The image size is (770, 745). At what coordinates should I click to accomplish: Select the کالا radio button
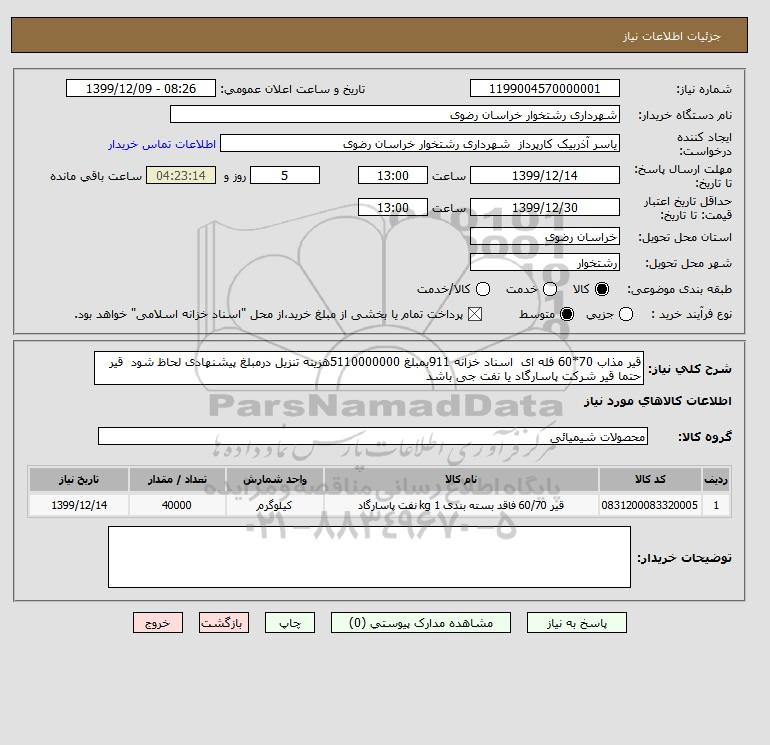click(x=602, y=289)
